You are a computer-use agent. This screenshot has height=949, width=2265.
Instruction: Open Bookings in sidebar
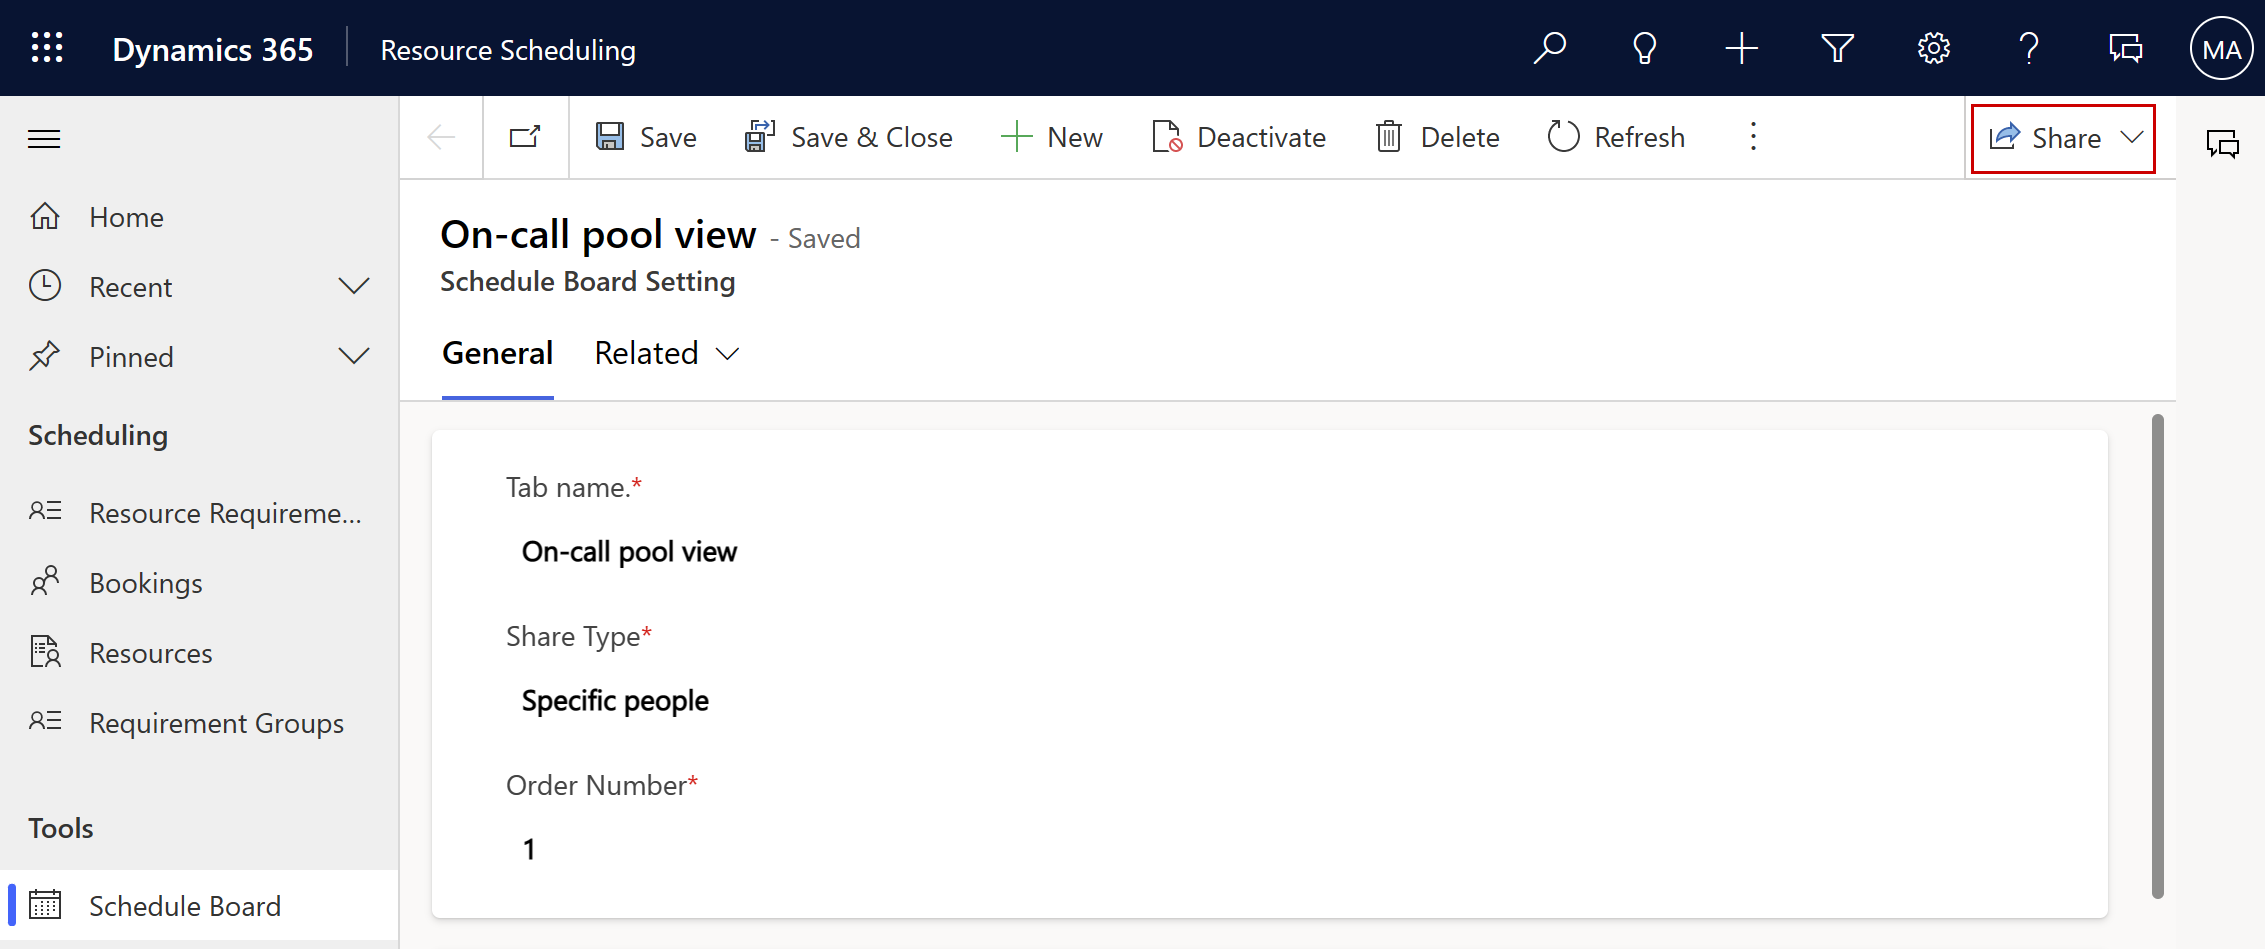click(200, 583)
